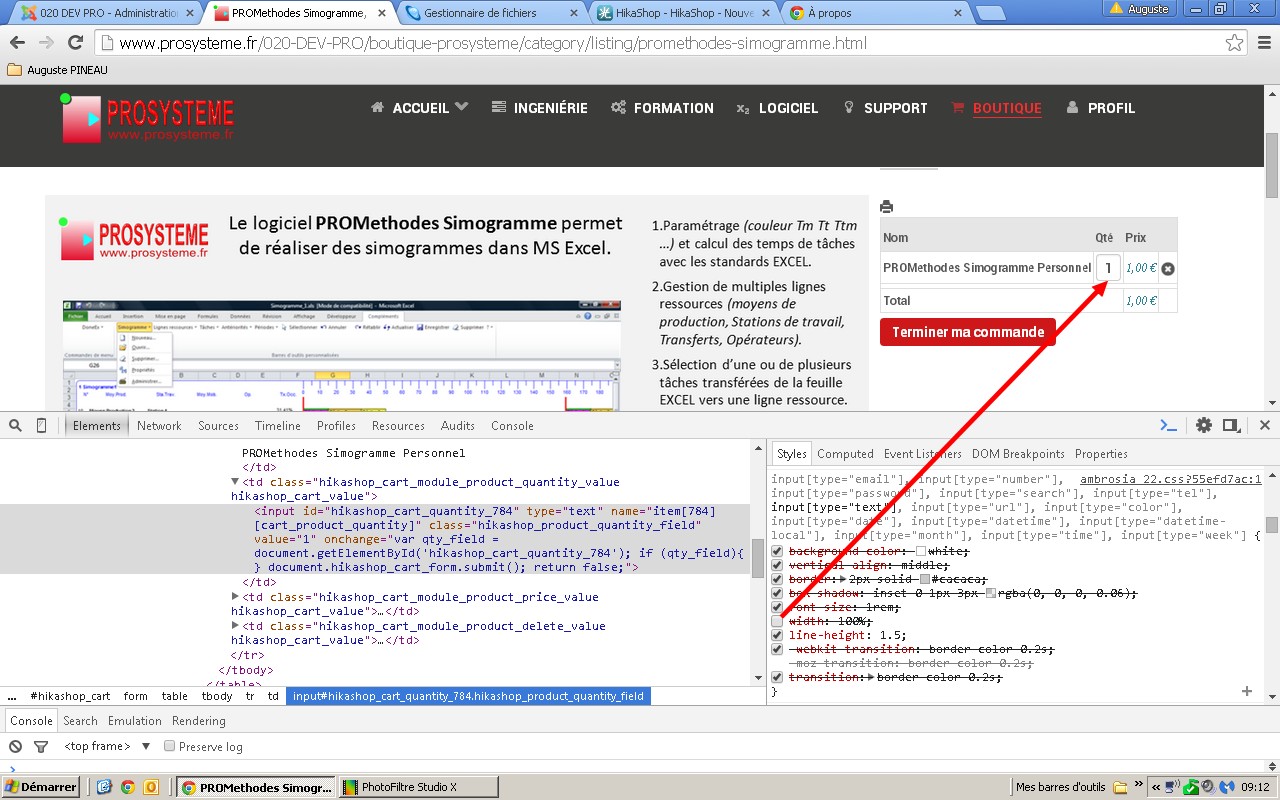Disable the line-height property checkbox
The height and width of the screenshot is (800, 1280).
click(x=777, y=635)
